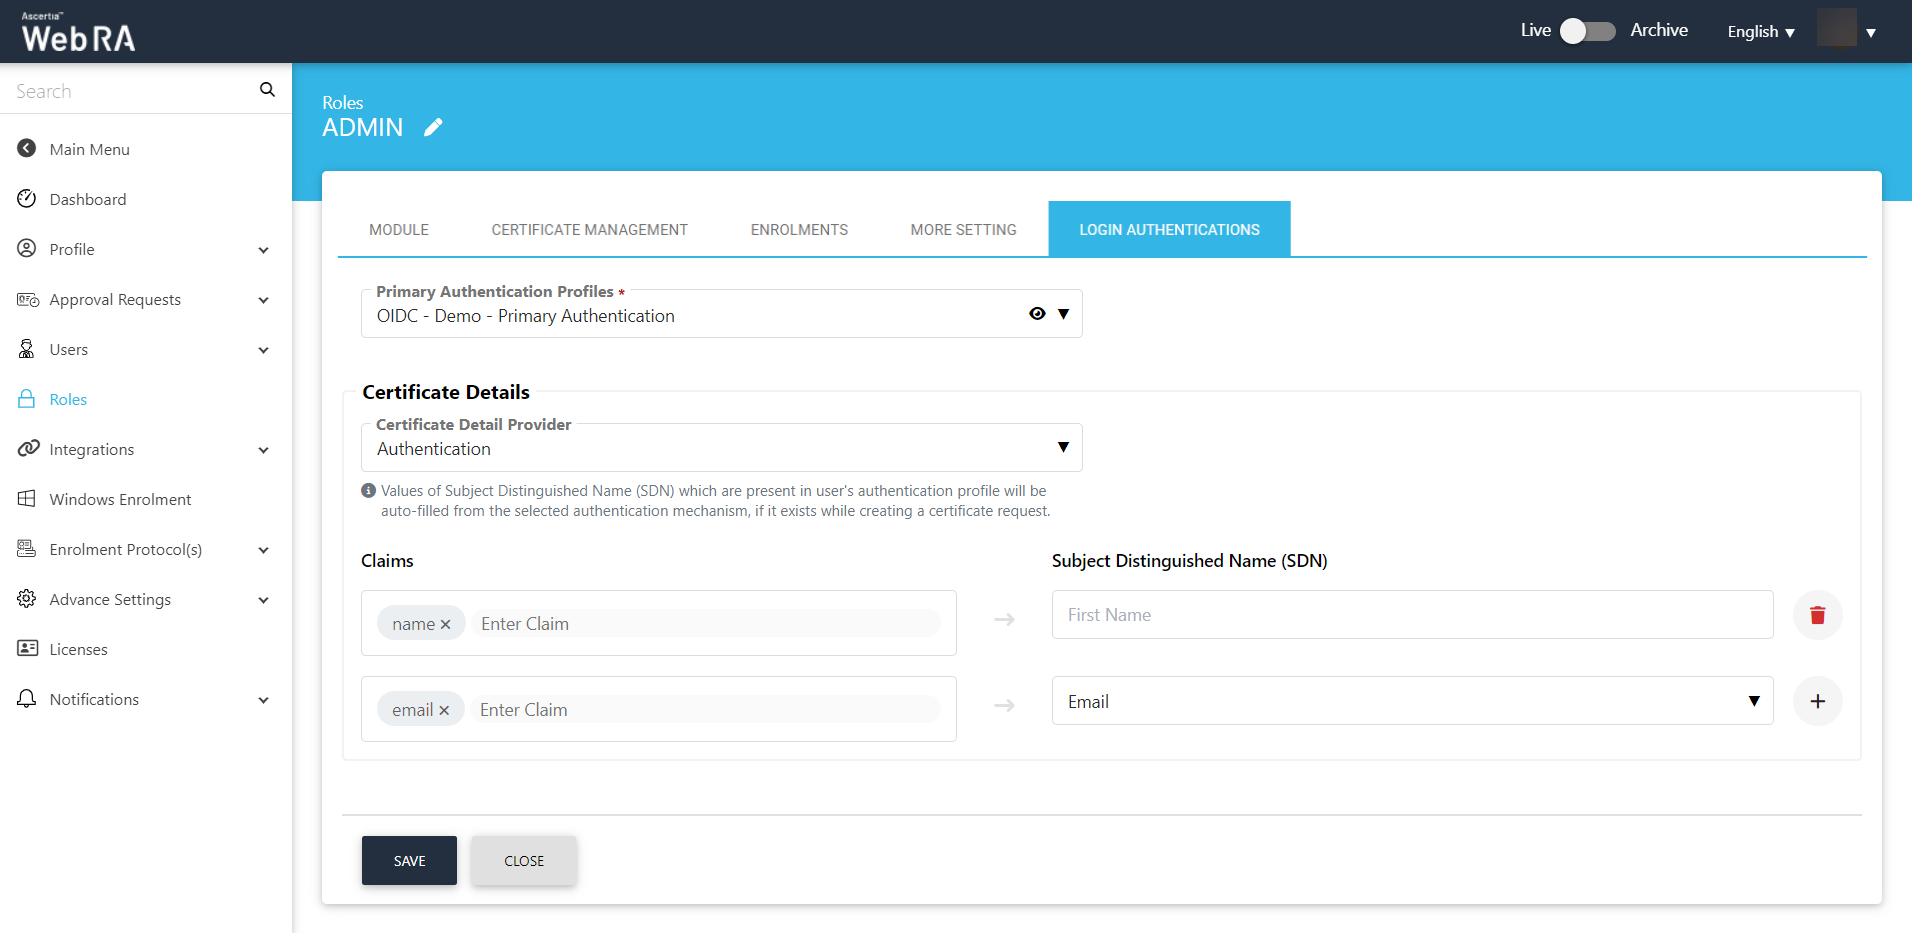Open the Licenses page icon

click(x=27, y=649)
